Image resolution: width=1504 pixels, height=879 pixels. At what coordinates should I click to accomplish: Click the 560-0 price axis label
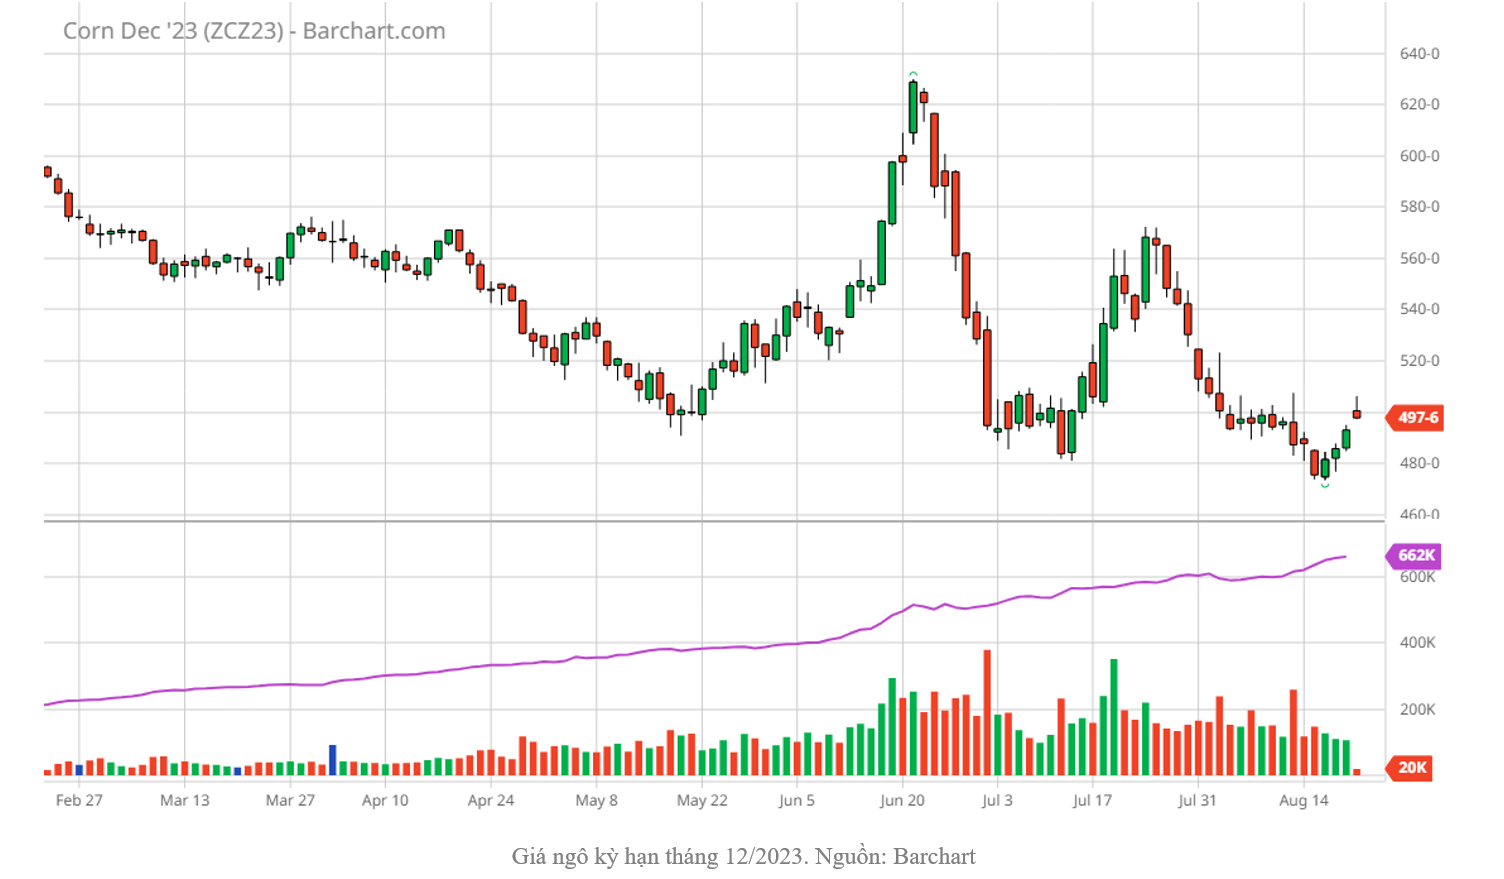click(x=1419, y=258)
